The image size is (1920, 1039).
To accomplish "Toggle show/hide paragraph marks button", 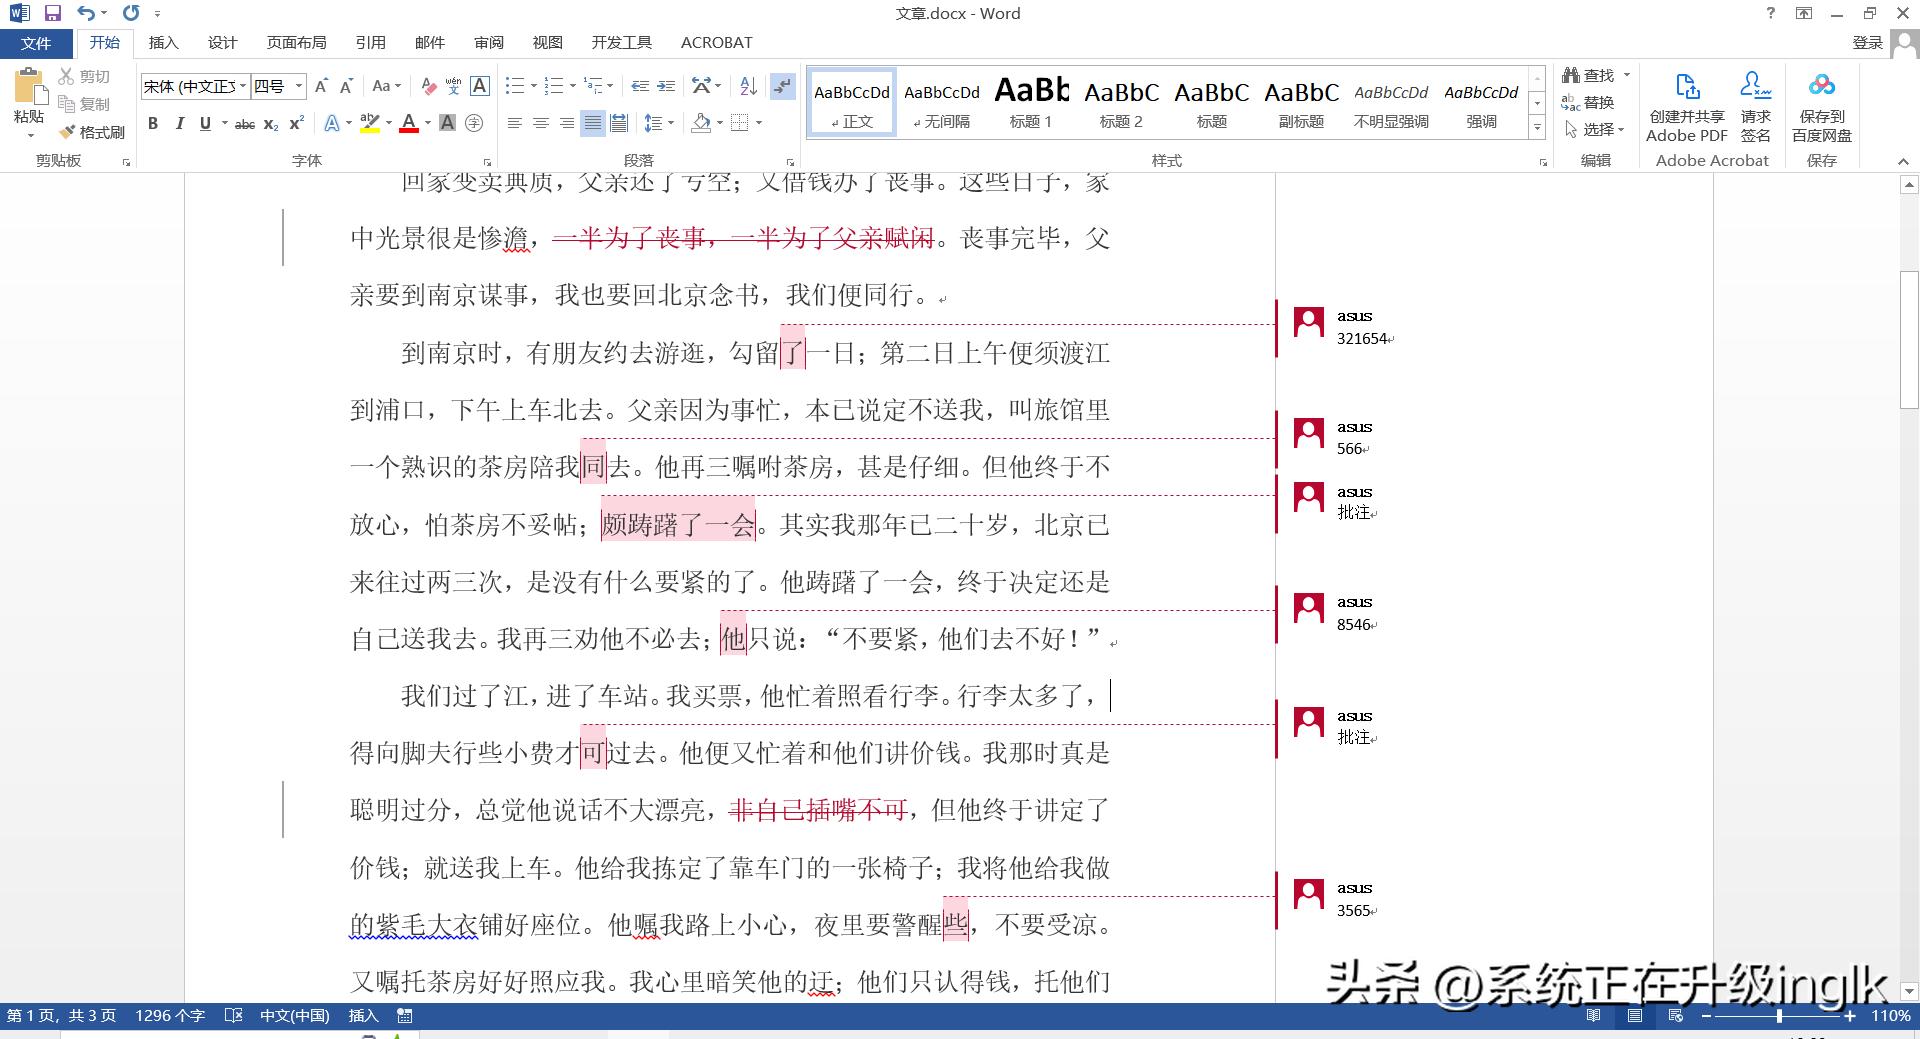I will [x=782, y=86].
